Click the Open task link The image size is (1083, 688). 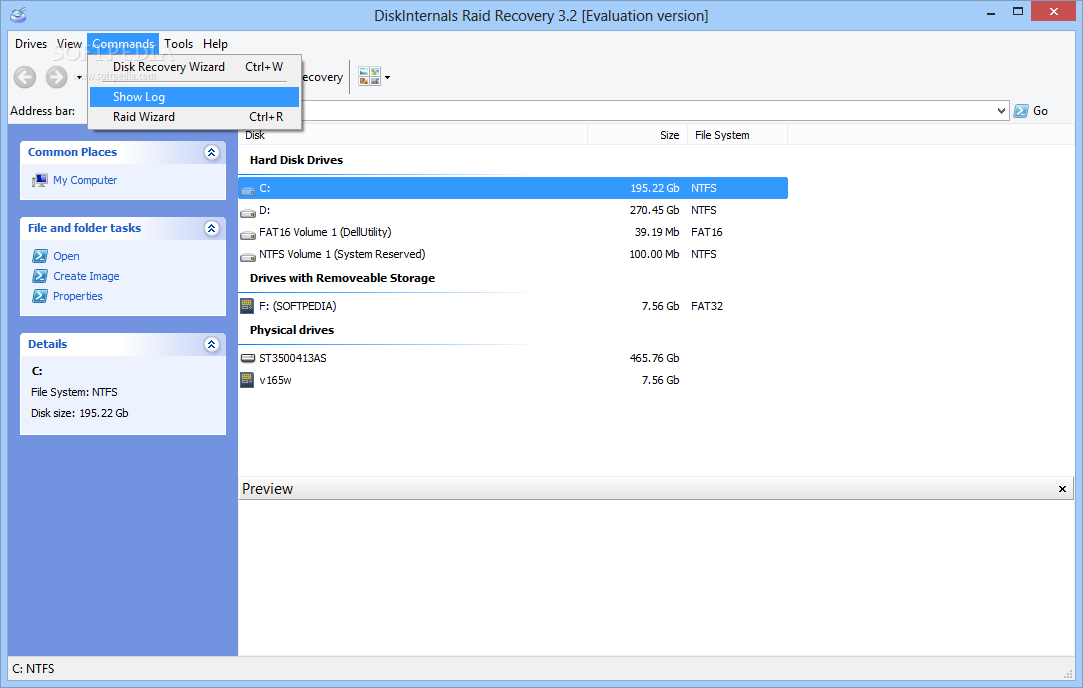click(x=66, y=256)
